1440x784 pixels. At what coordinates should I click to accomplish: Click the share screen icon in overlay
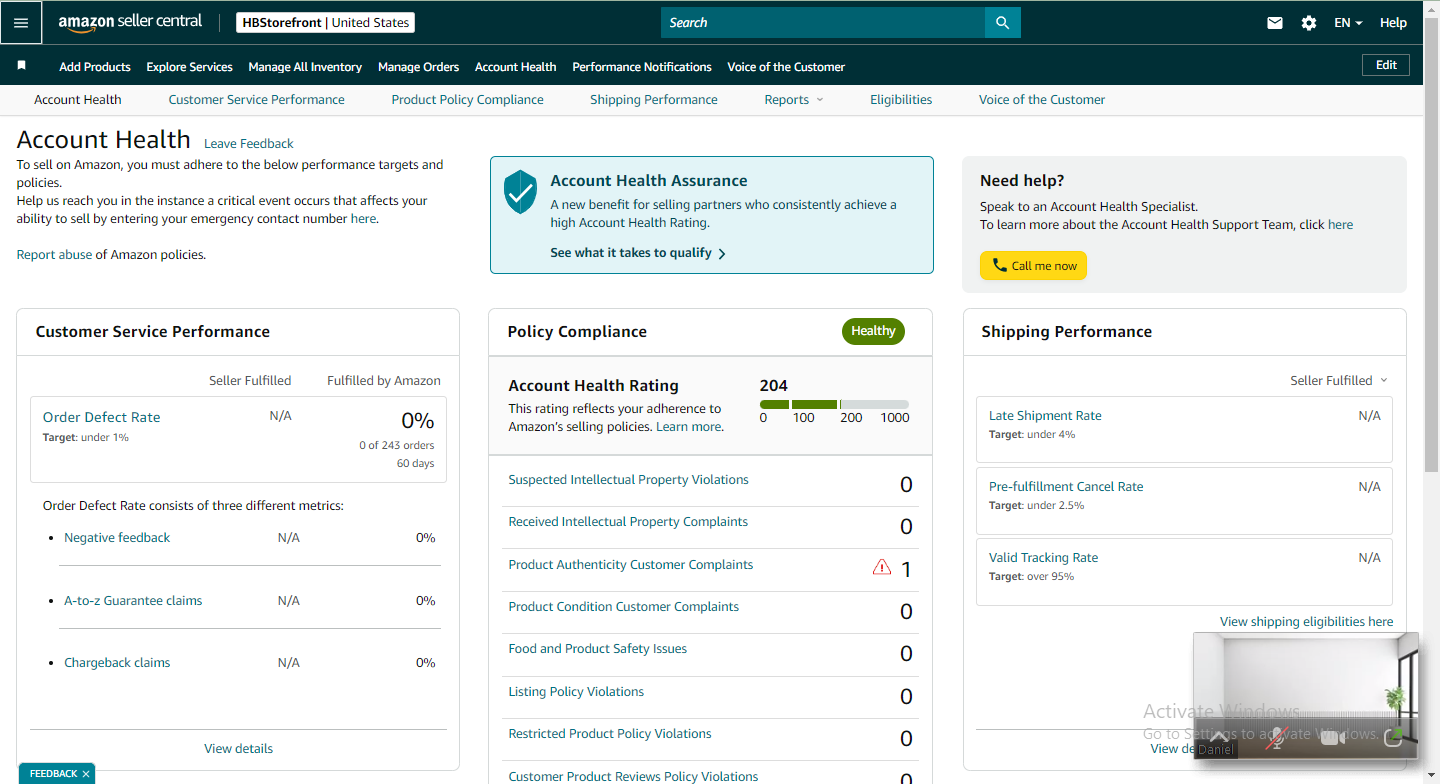(1393, 737)
